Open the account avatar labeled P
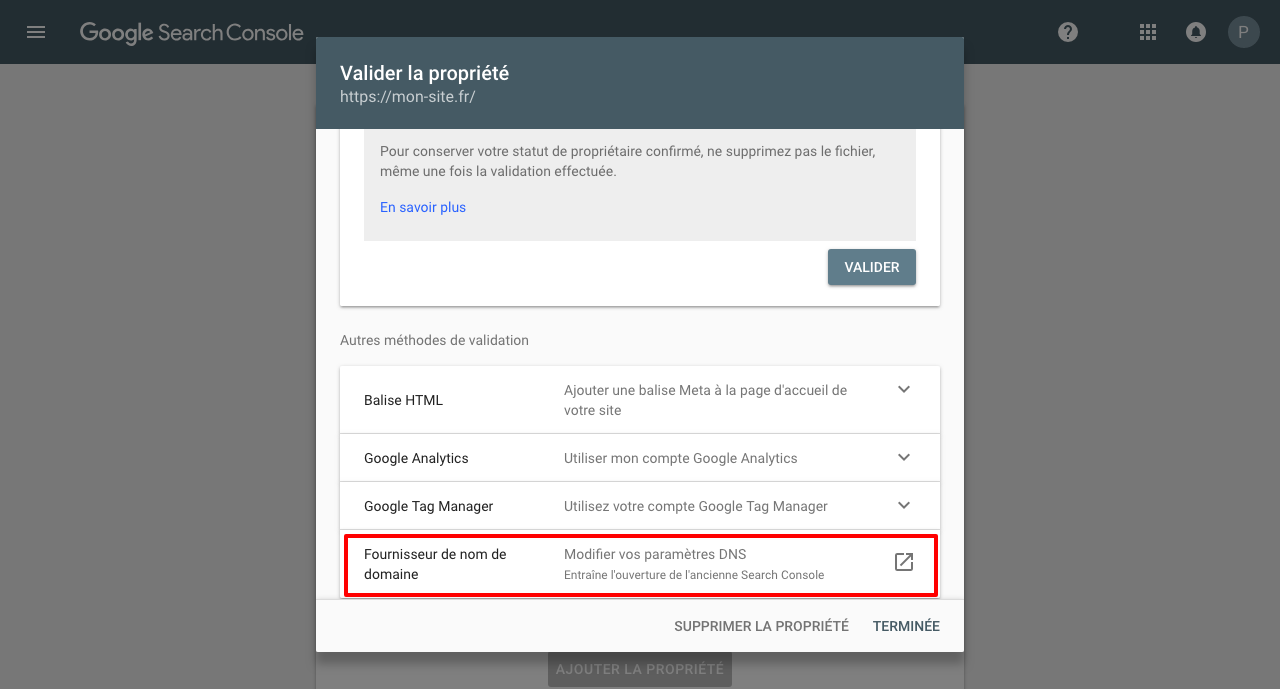Viewport: 1280px width, 689px height. pyautogui.click(x=1243, y=32)
